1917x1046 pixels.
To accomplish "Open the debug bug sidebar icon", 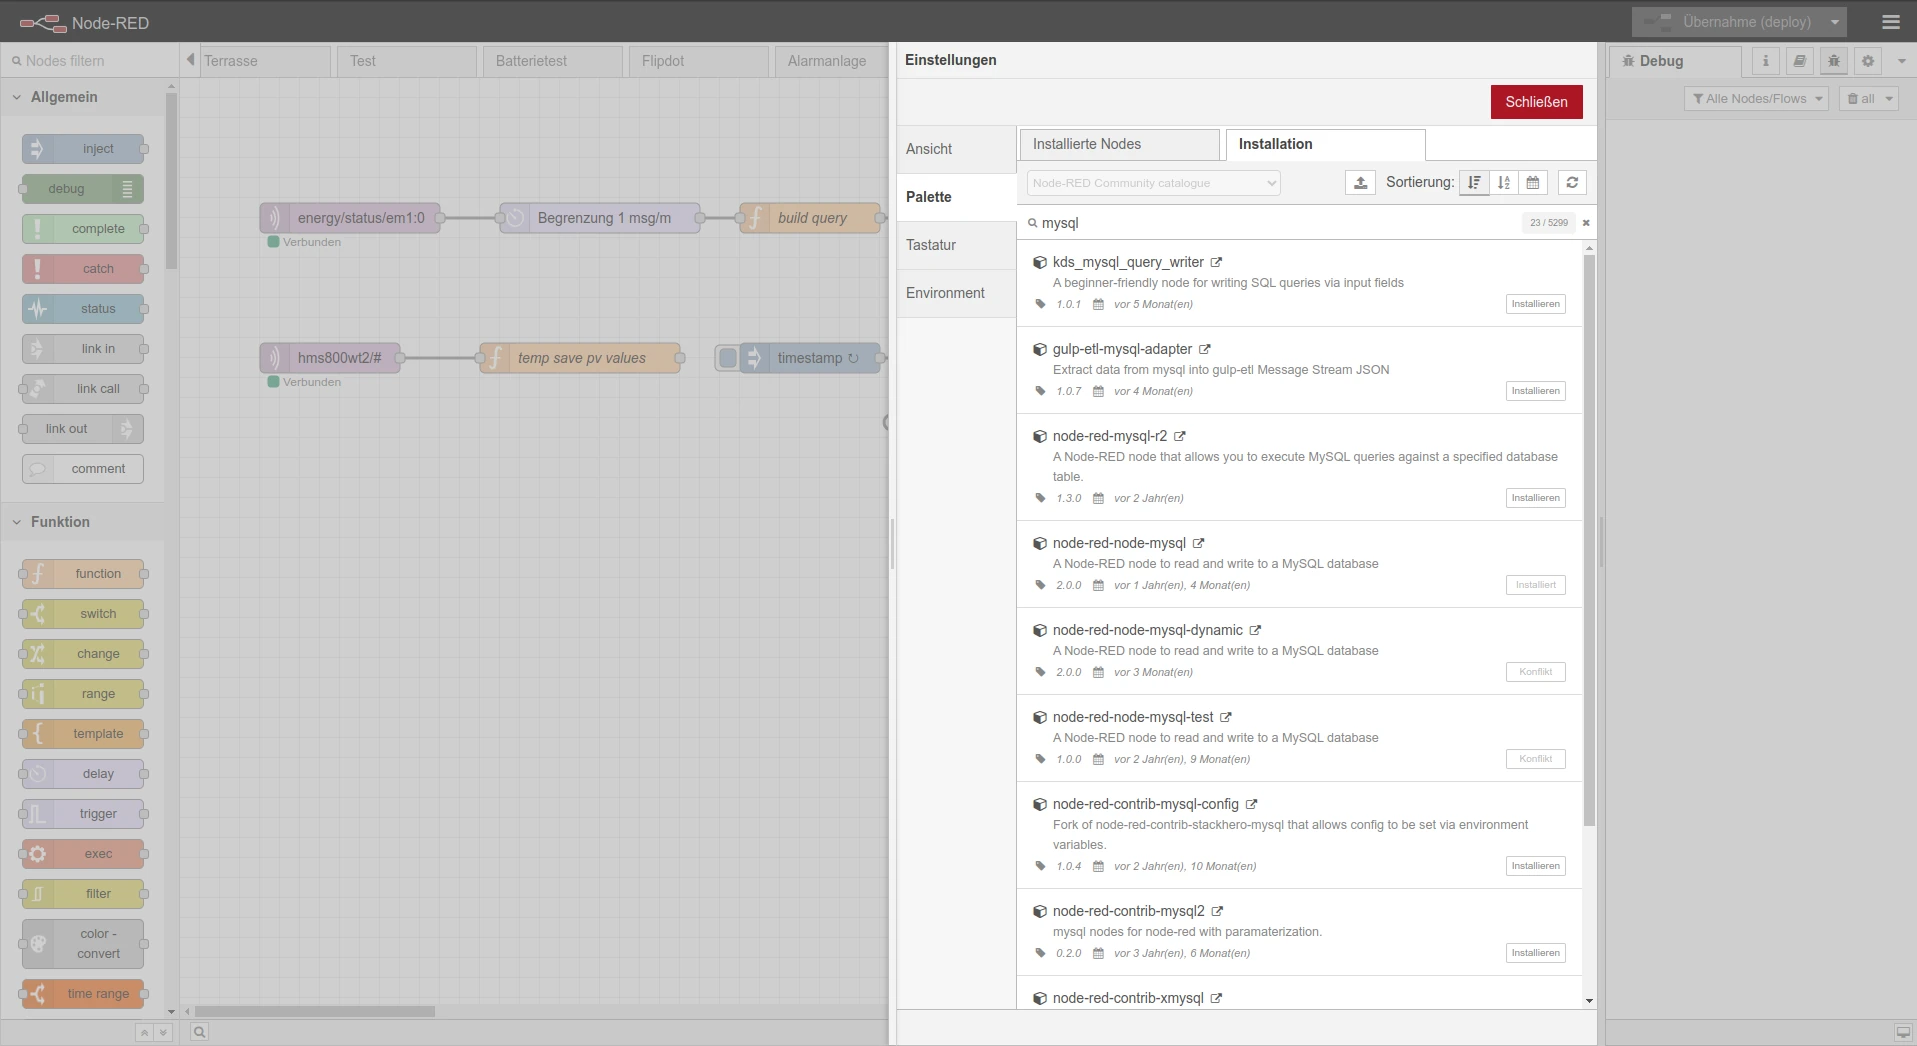I will tap(1833, 61).
